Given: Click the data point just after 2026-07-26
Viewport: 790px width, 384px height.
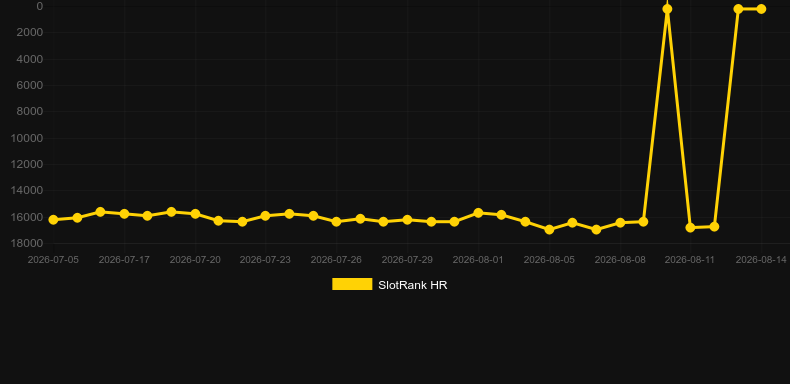Looking at the screenshot, I should 360,219.
